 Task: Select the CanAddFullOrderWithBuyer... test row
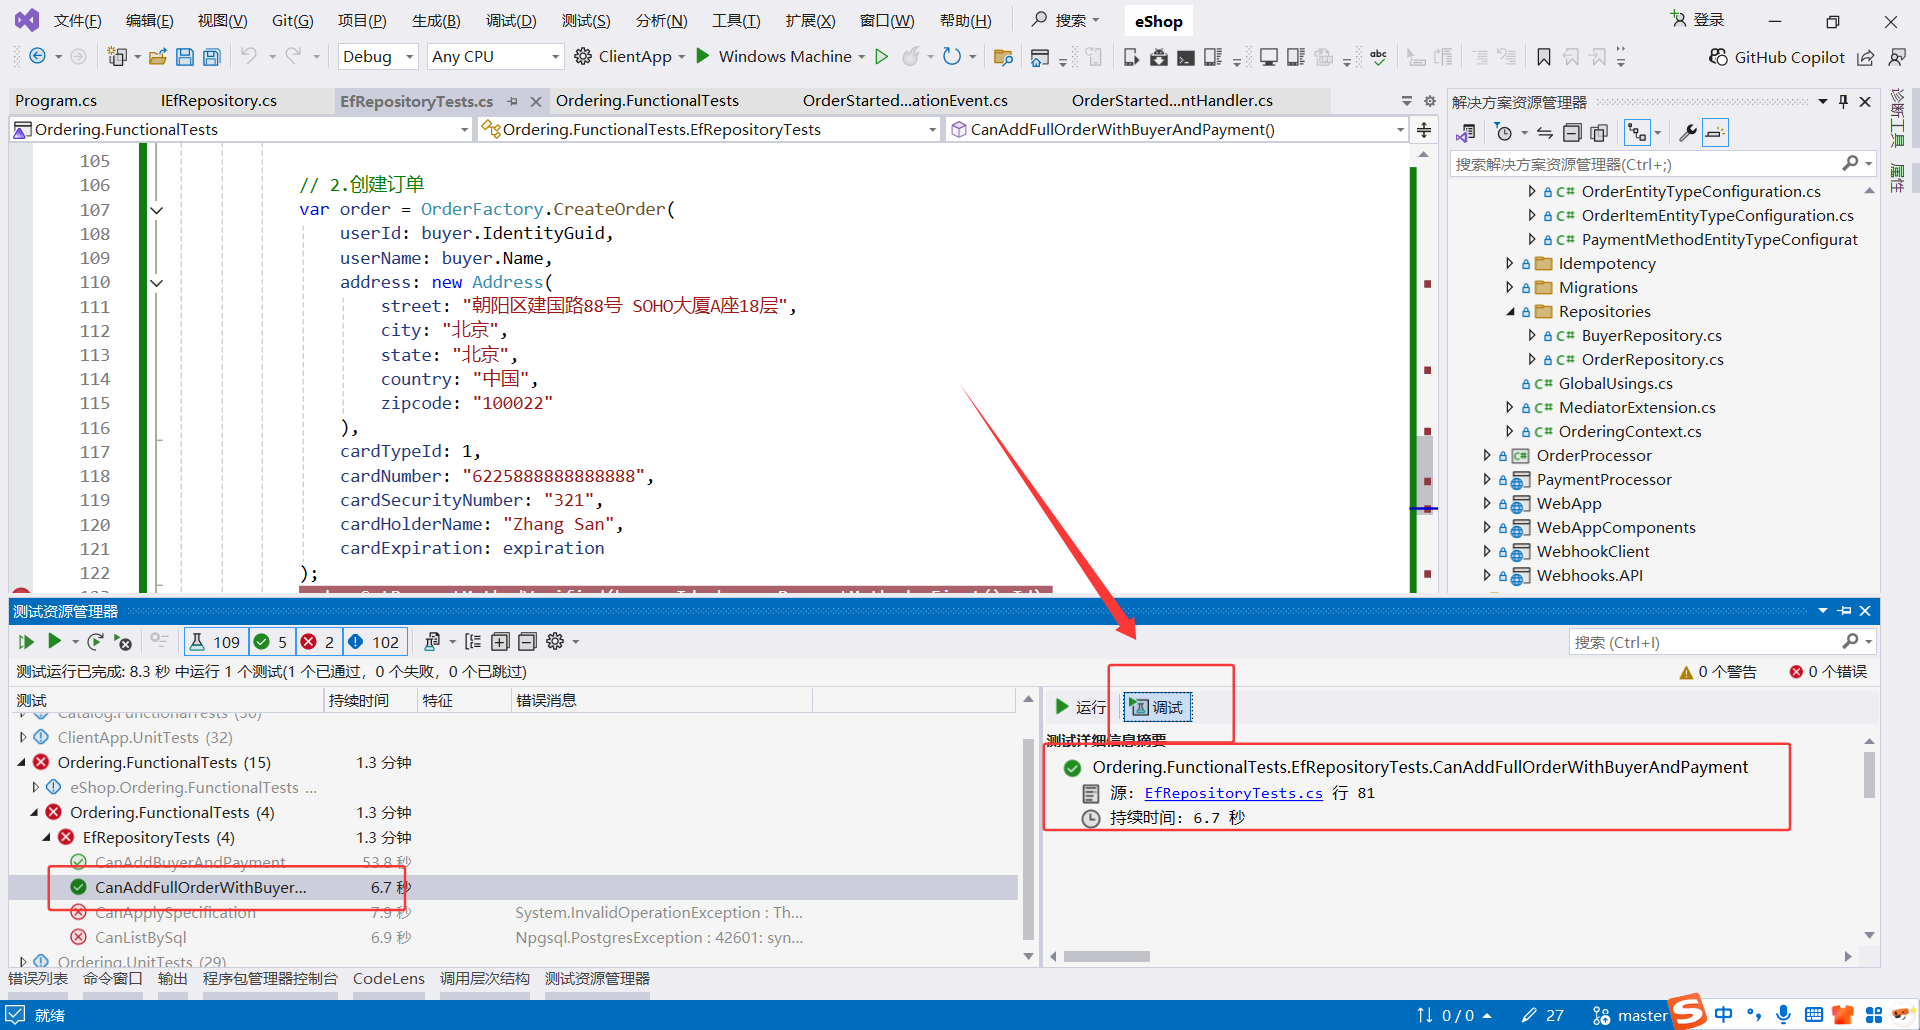coord(513,888)
